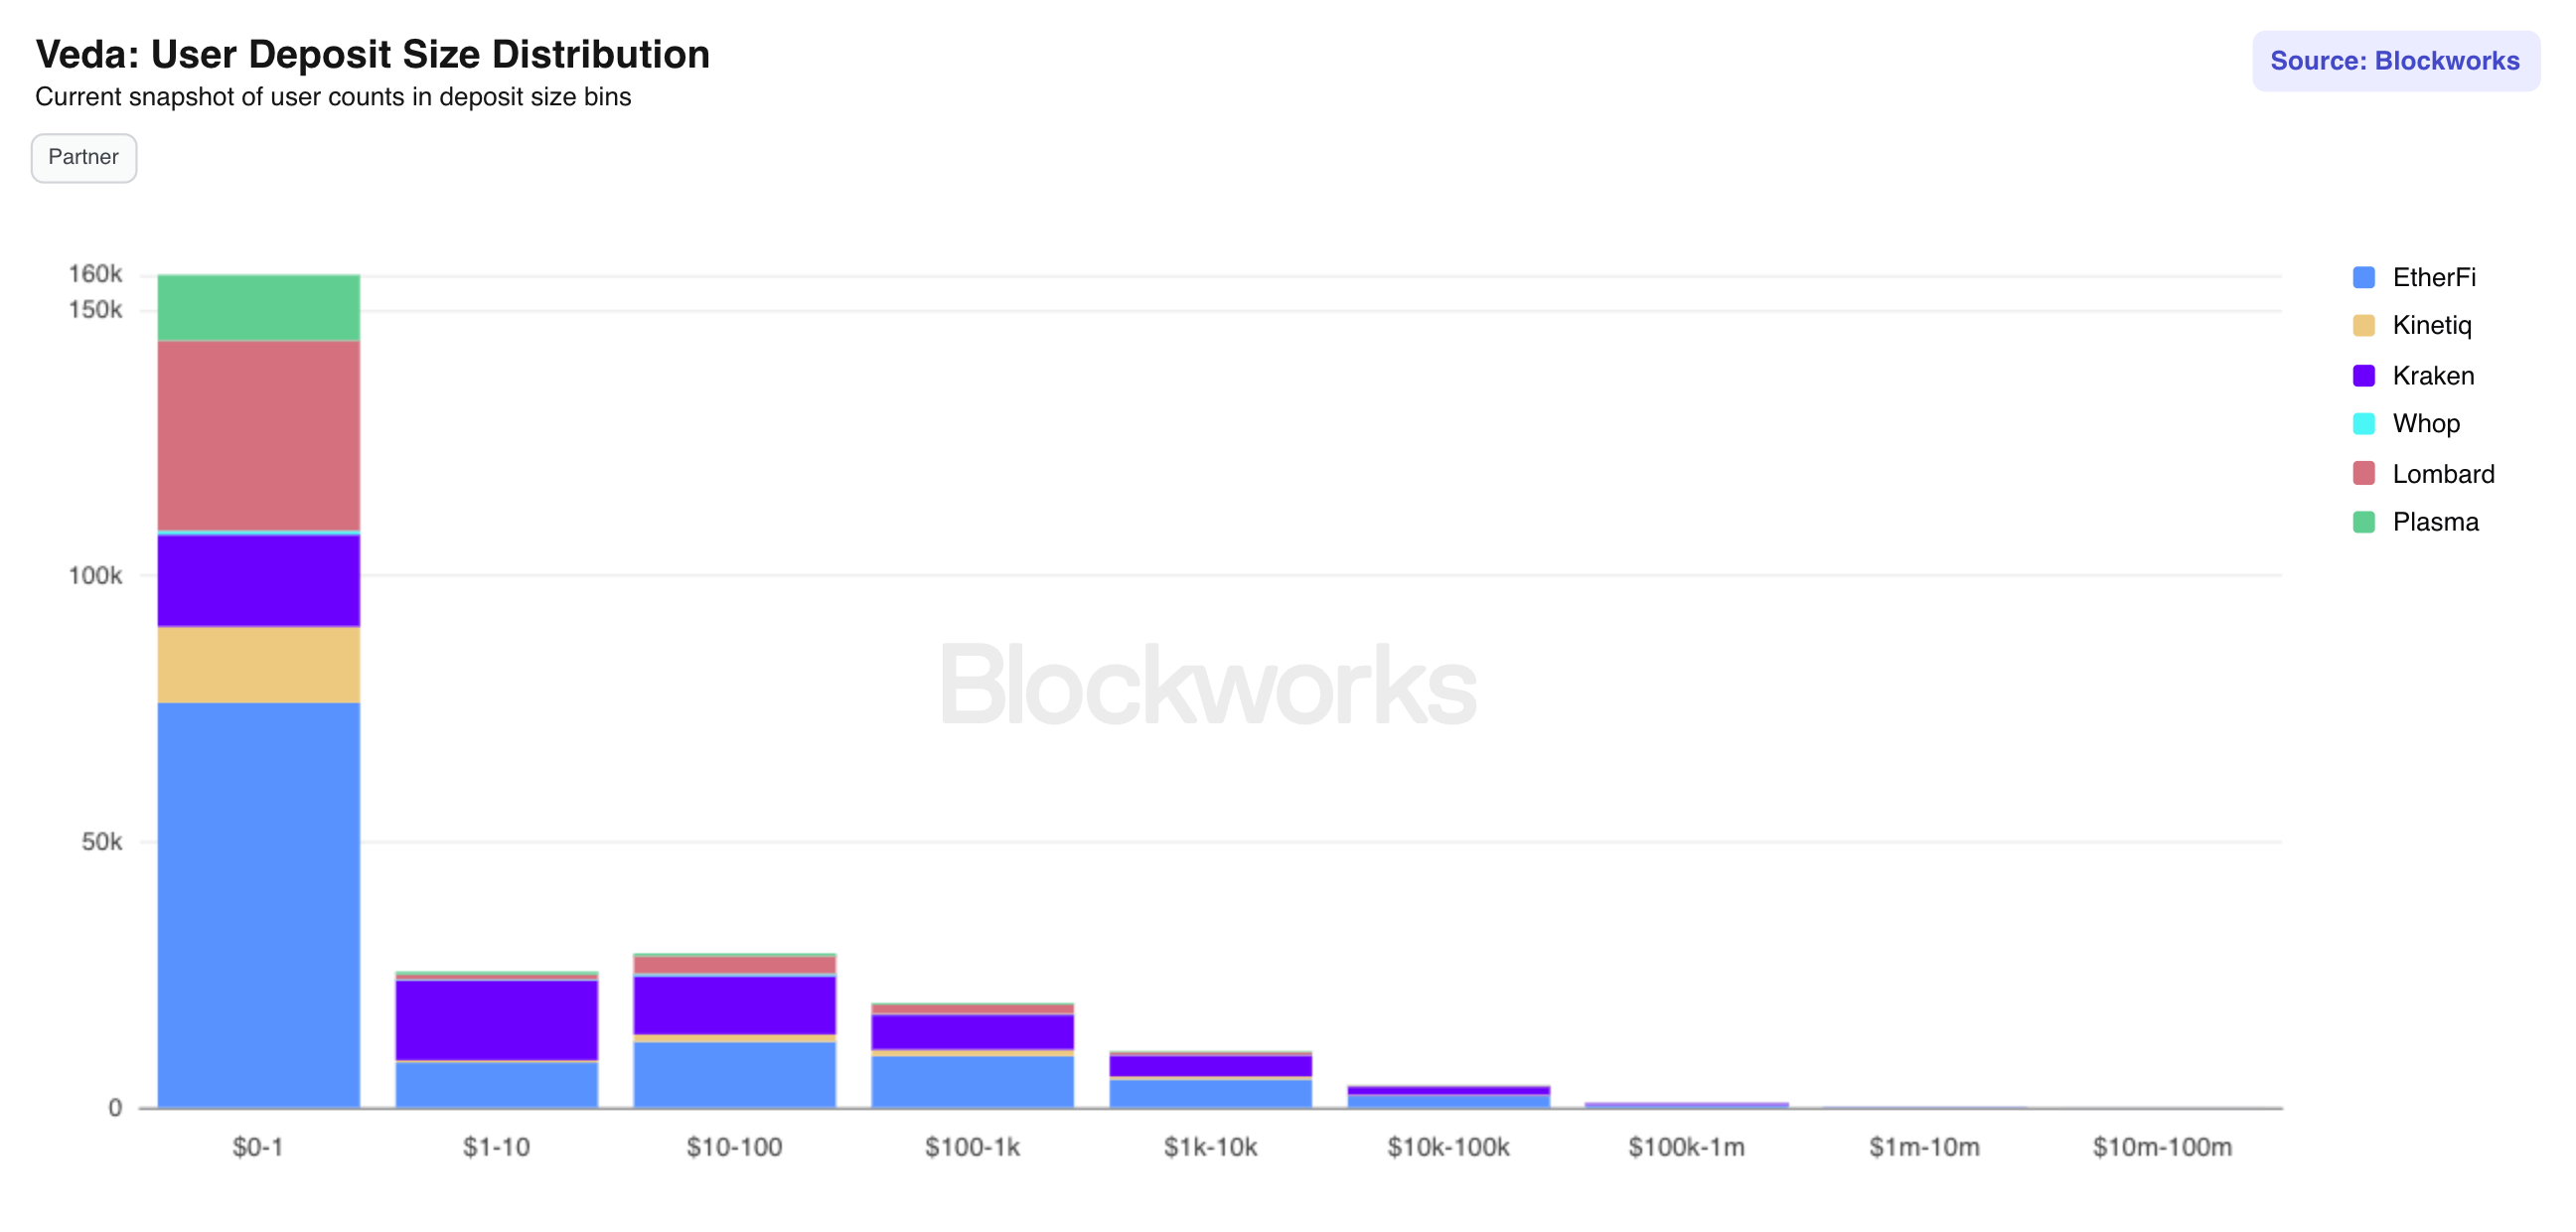Toggle Whop cyan legend swatch
The height and width of the screenshot is (1232, 2576).
pos(2364,423)
